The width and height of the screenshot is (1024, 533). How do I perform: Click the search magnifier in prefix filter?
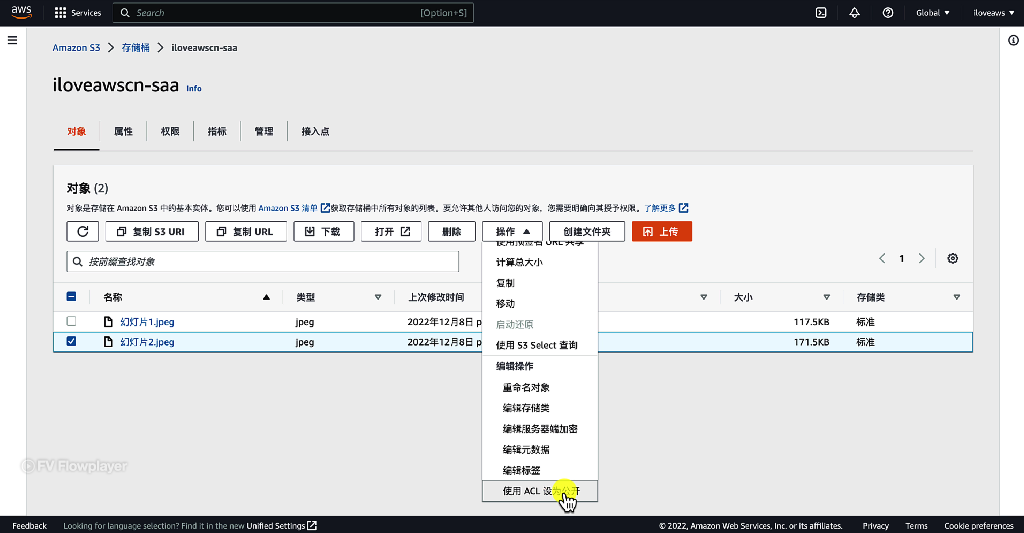78,262
